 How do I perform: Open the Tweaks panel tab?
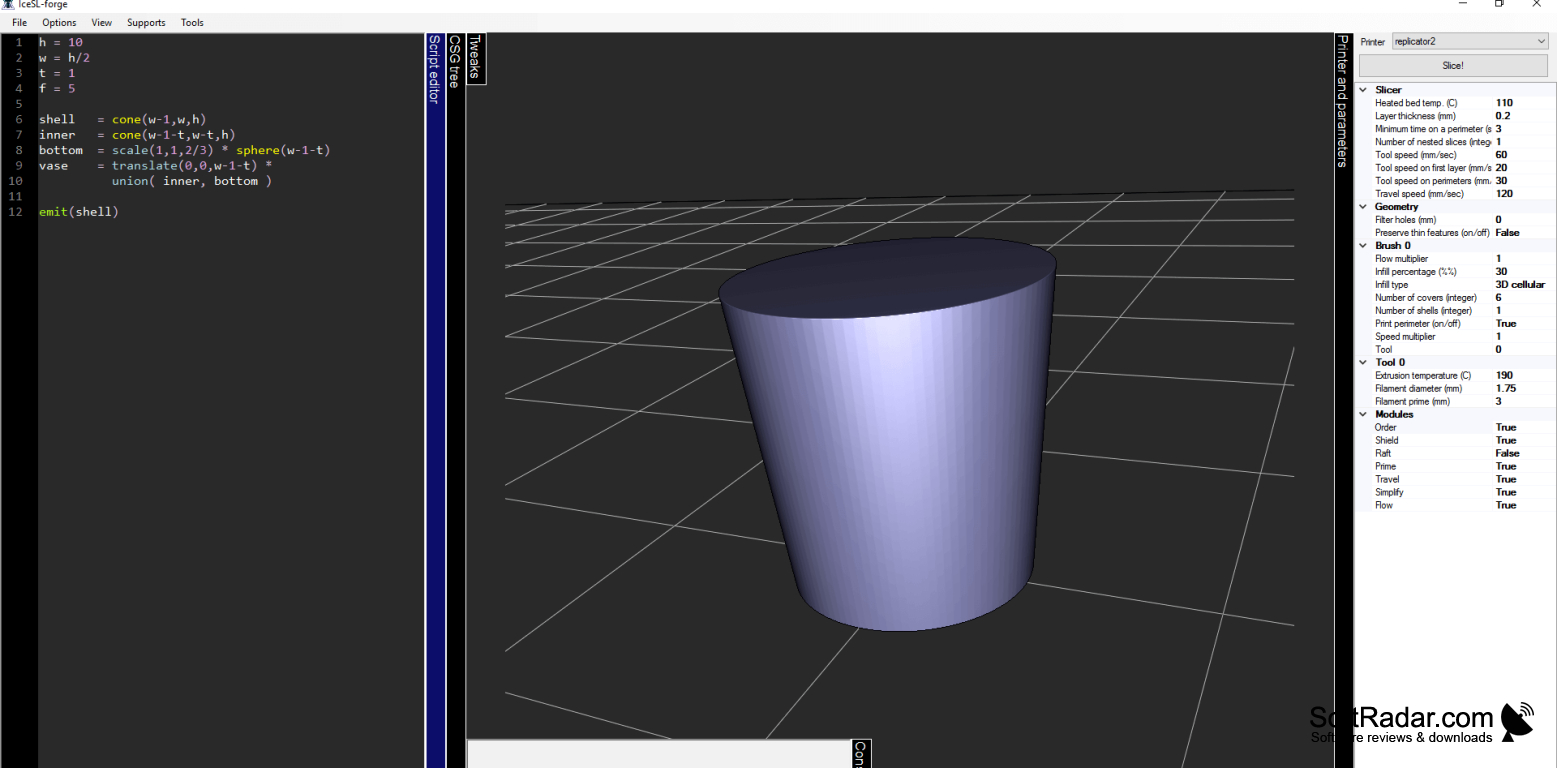(476, 58)
